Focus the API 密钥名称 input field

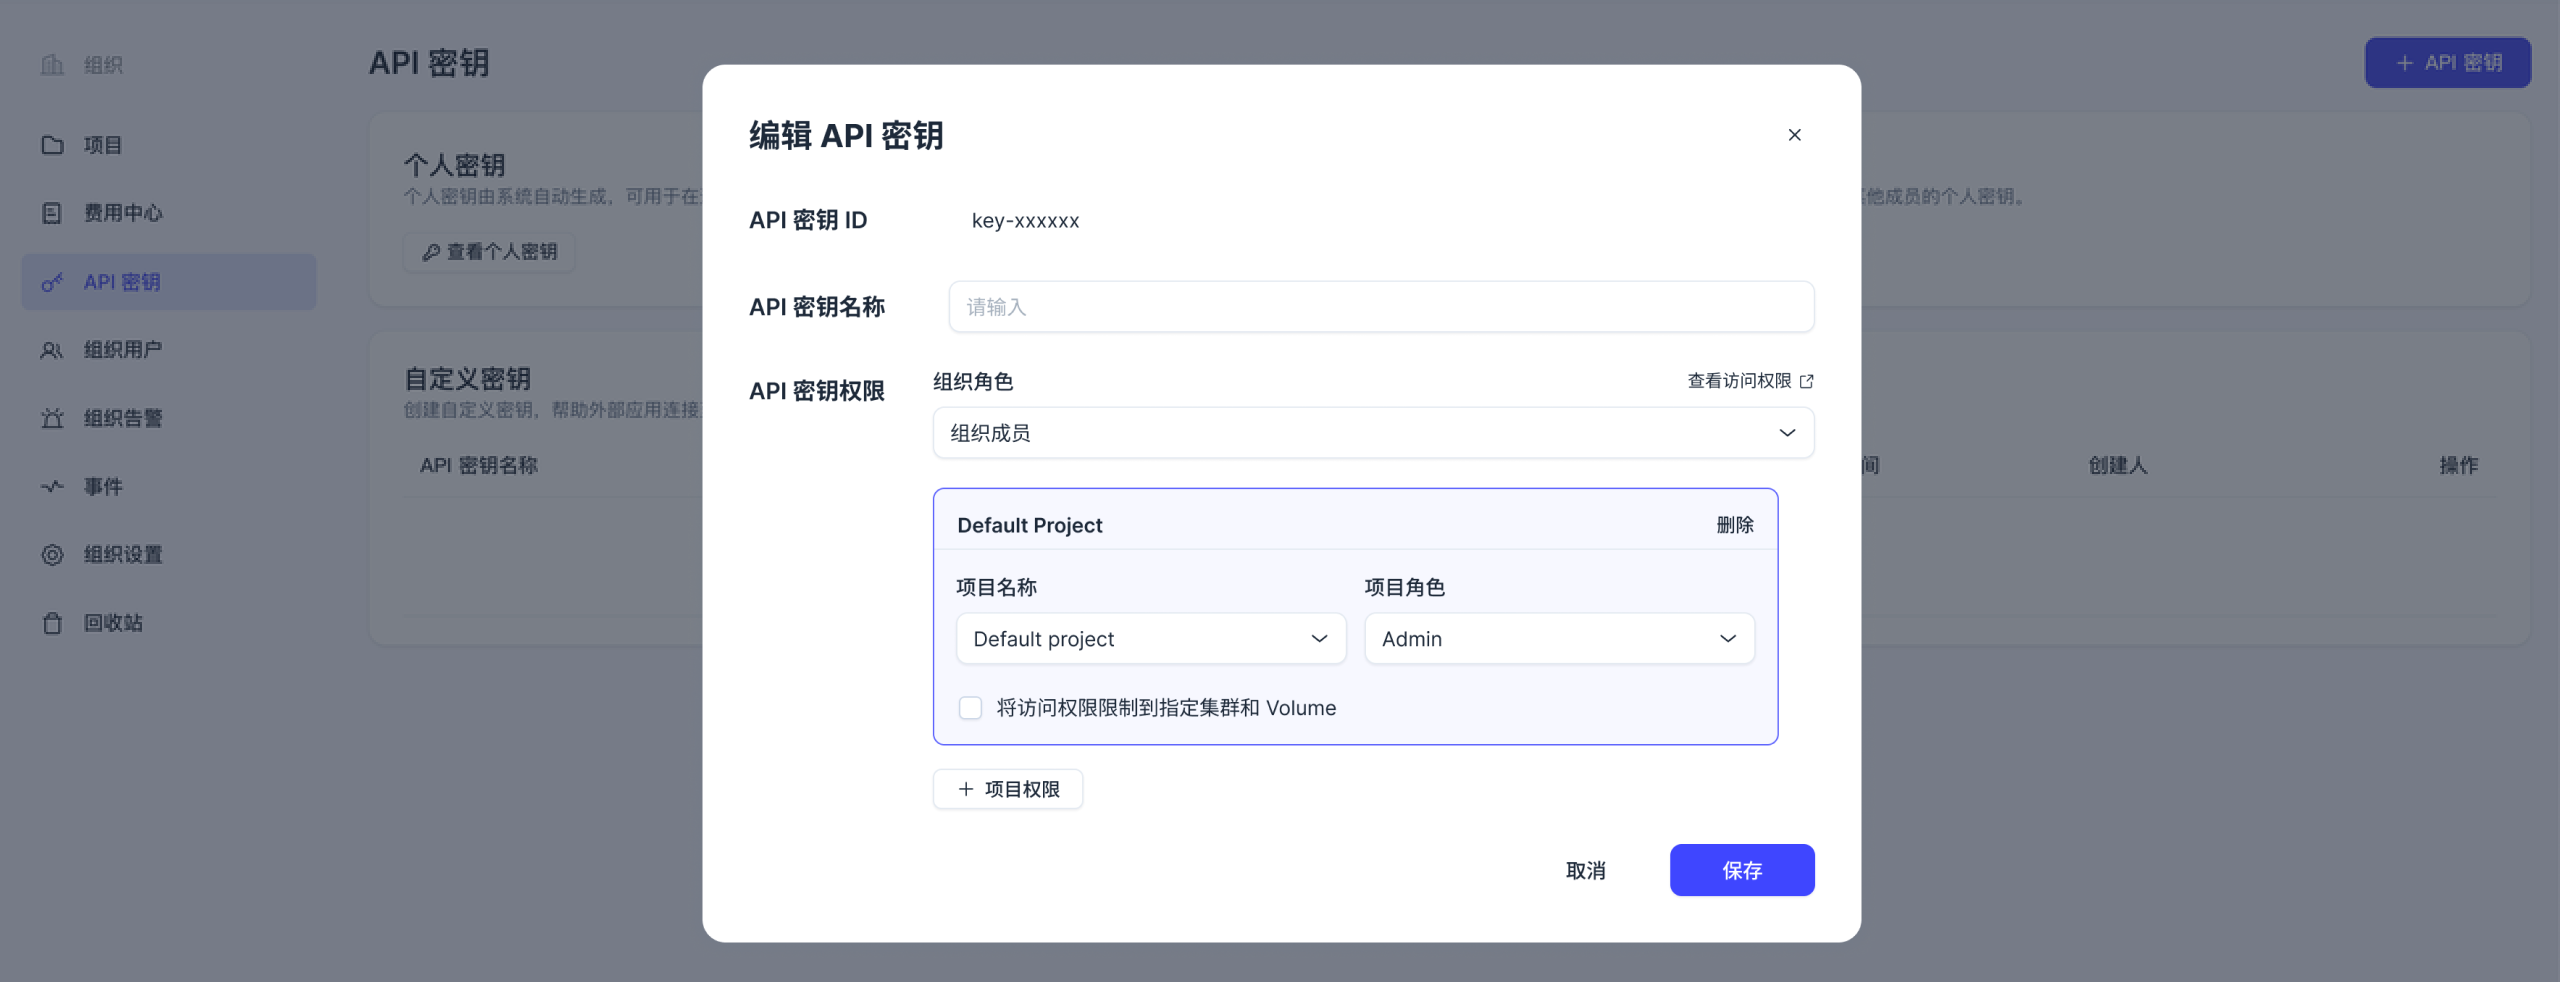pos(1380,307)
